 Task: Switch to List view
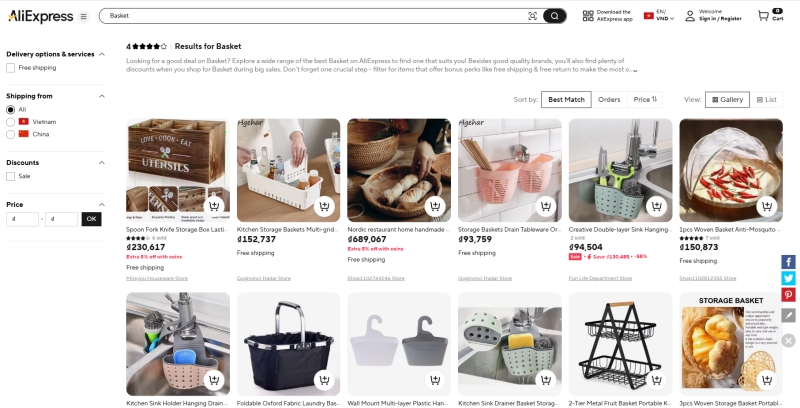pyautogui.click(x=766, y=100)
